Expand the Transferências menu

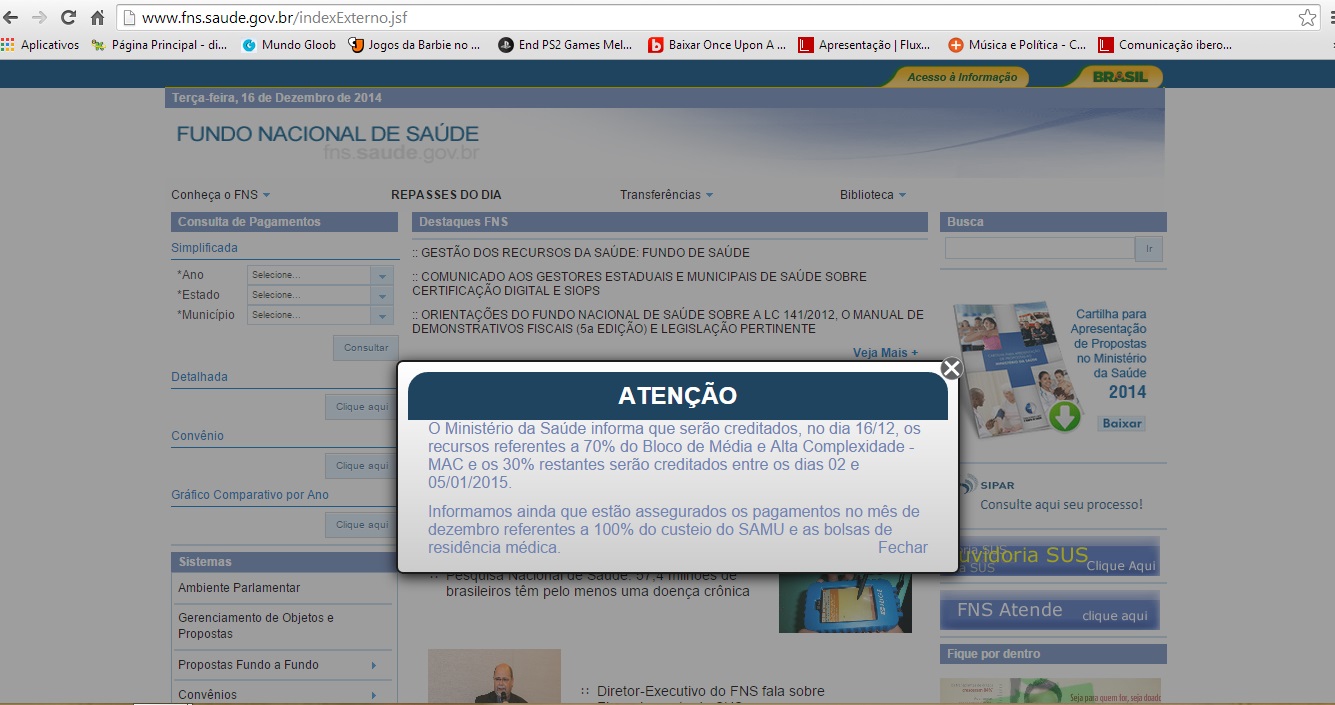(667, 195)
